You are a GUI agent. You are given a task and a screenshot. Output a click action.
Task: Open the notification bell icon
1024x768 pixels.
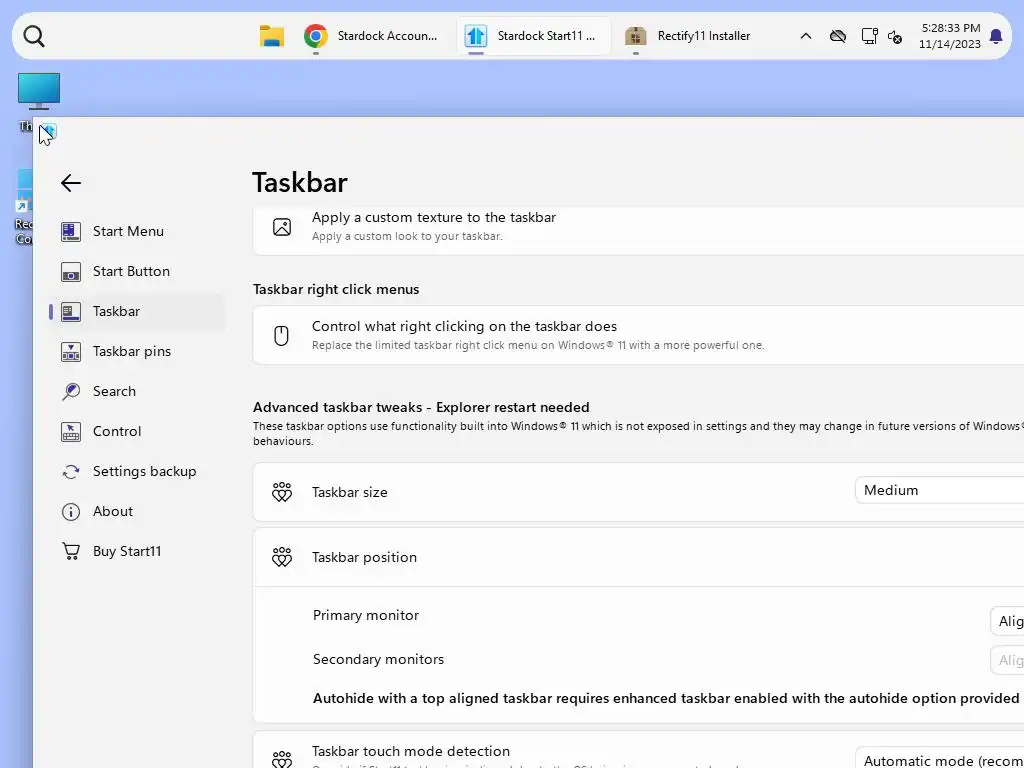click(x=996, y=36)
